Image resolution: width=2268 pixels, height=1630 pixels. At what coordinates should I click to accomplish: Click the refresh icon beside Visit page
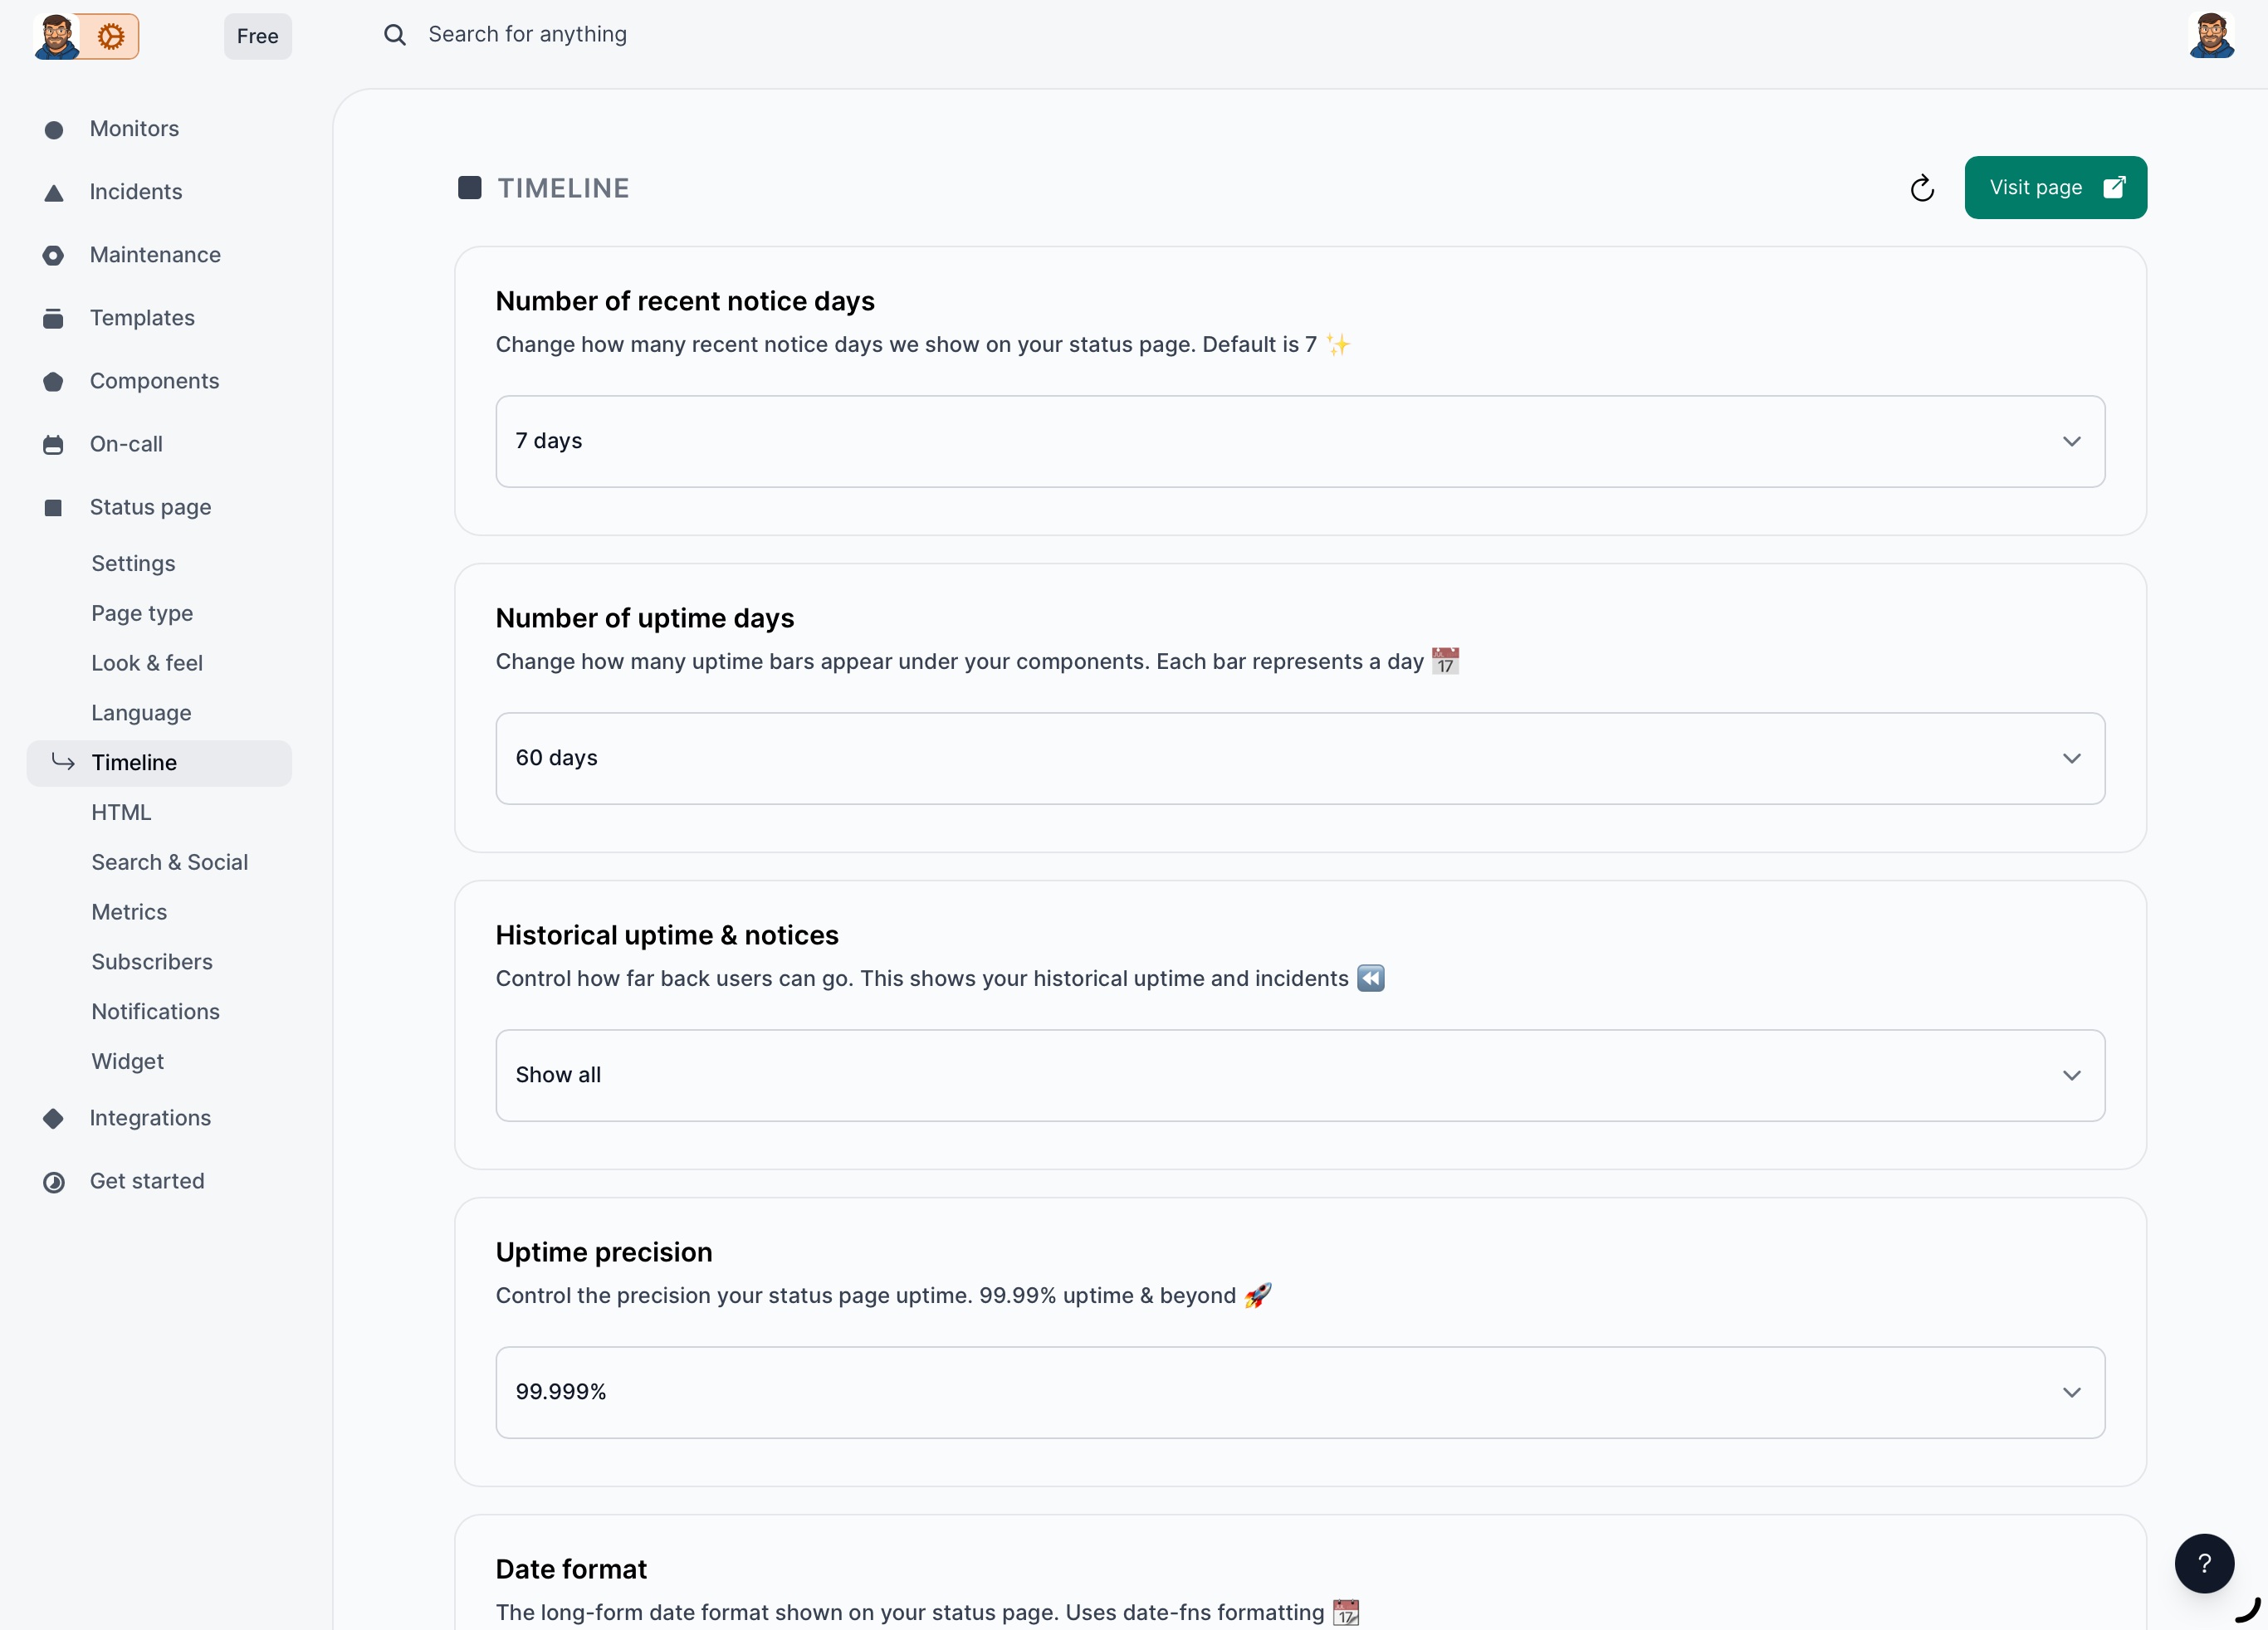point(1921,188)
